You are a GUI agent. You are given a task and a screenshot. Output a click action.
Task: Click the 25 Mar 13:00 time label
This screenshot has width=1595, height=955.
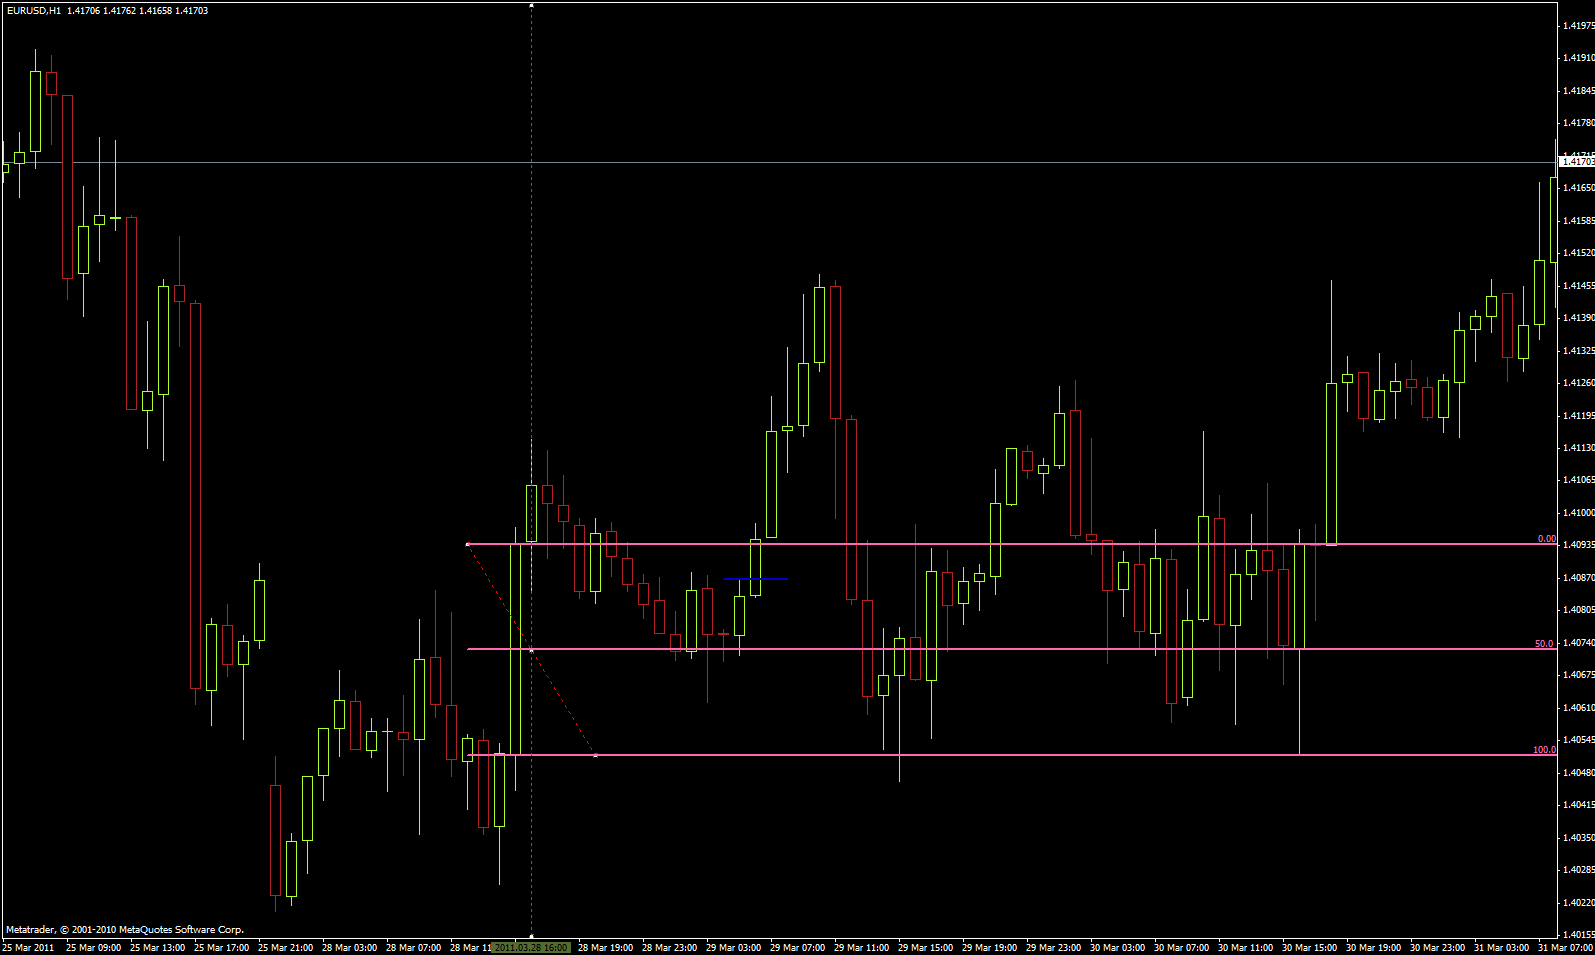click(x=157, y=948)
